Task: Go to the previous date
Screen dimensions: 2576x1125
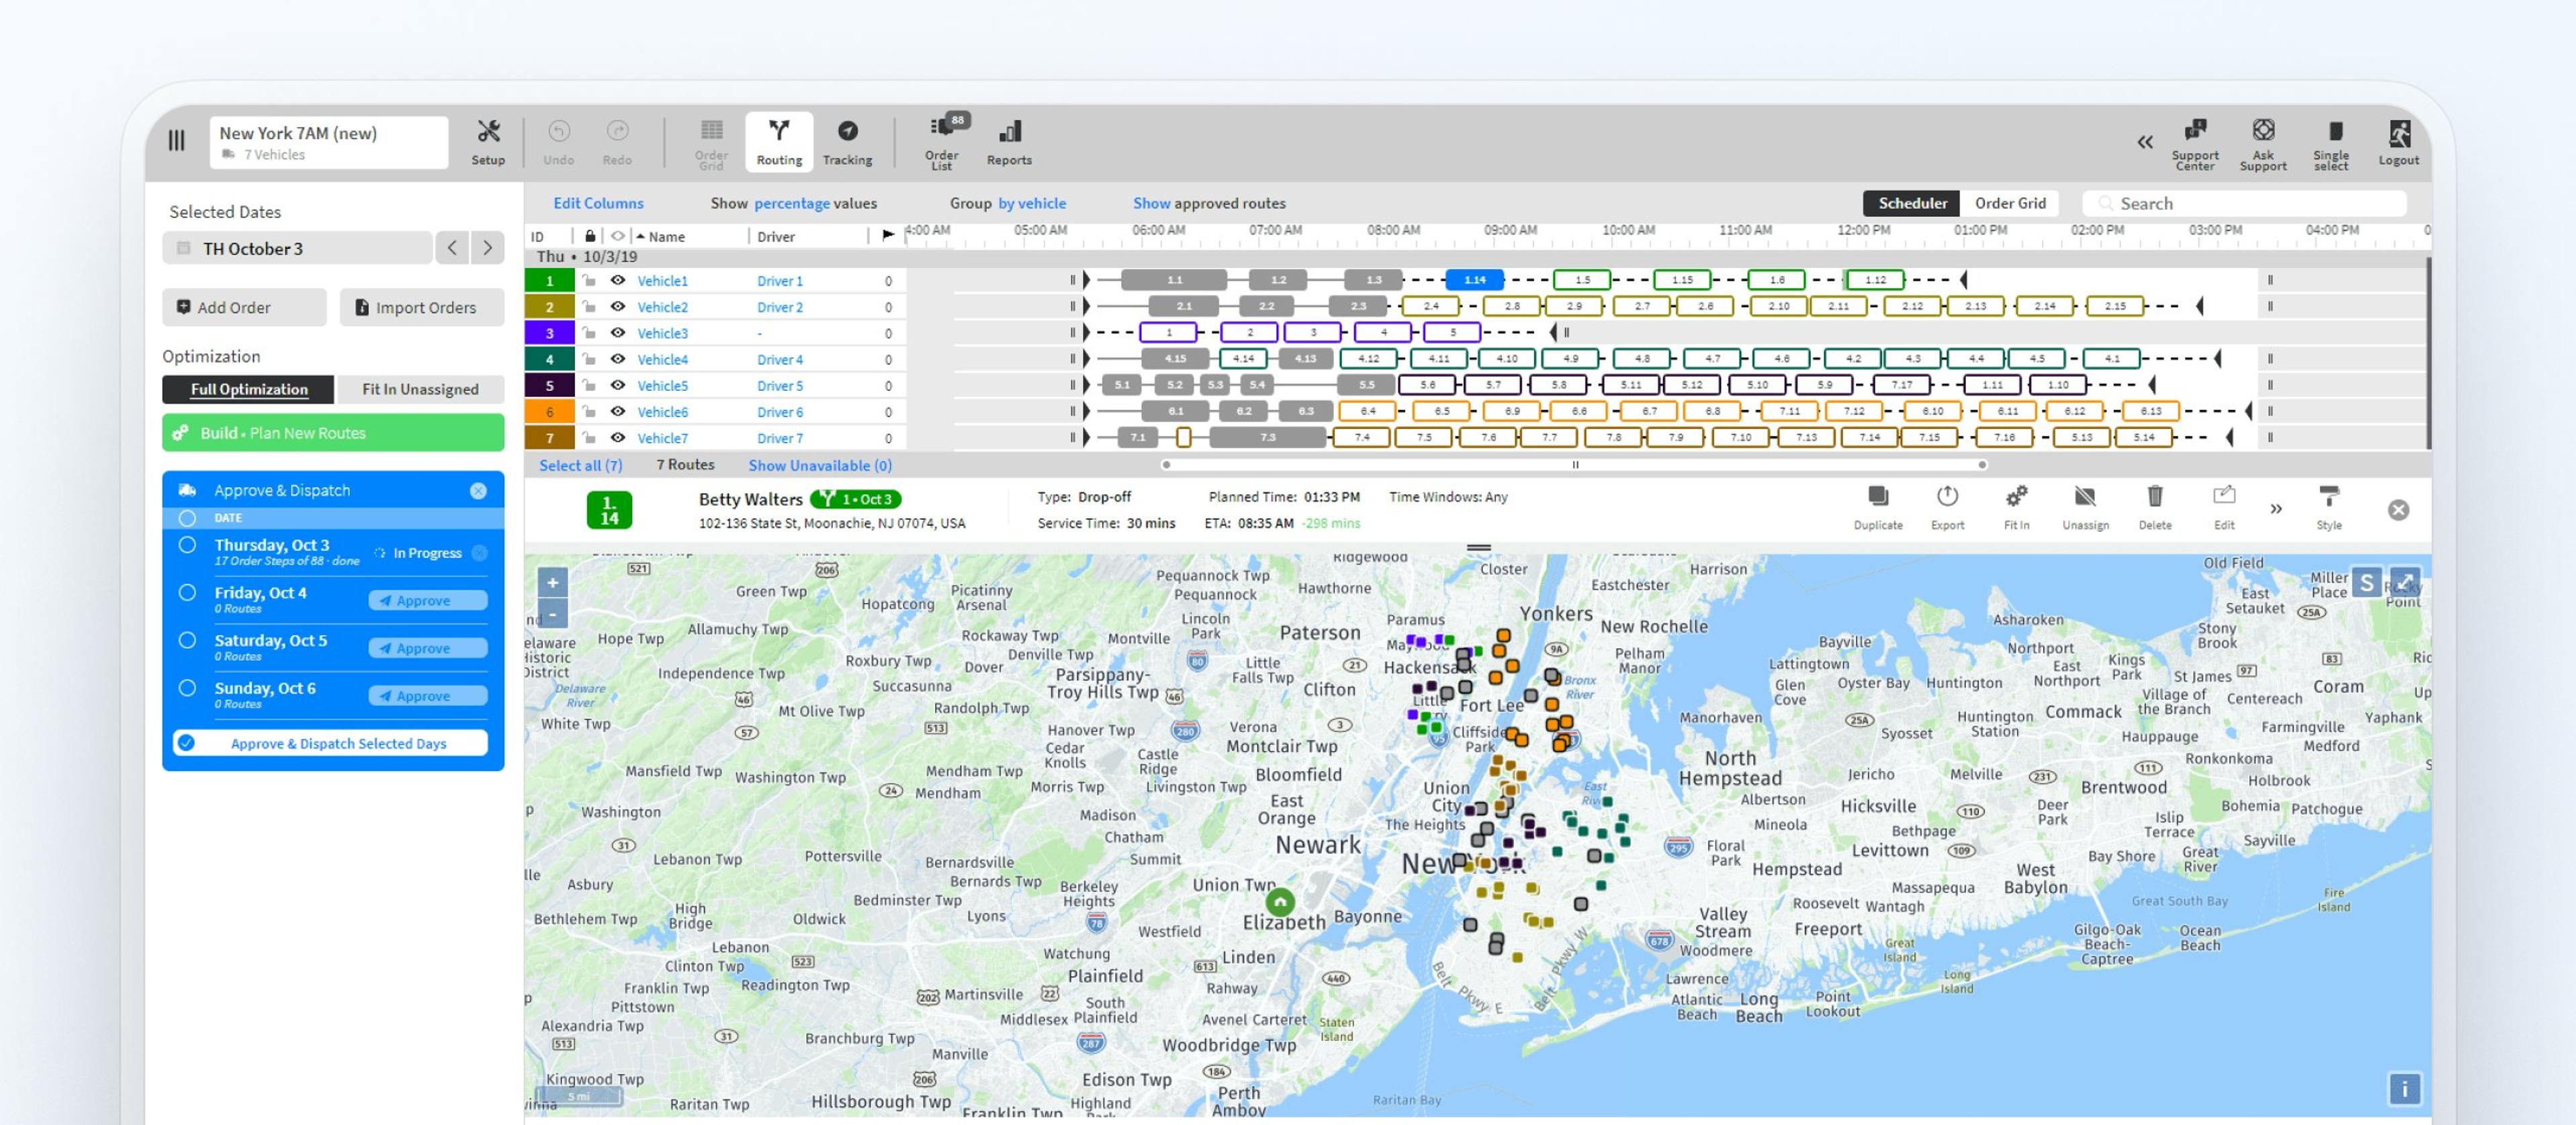Action: point(452,248)
